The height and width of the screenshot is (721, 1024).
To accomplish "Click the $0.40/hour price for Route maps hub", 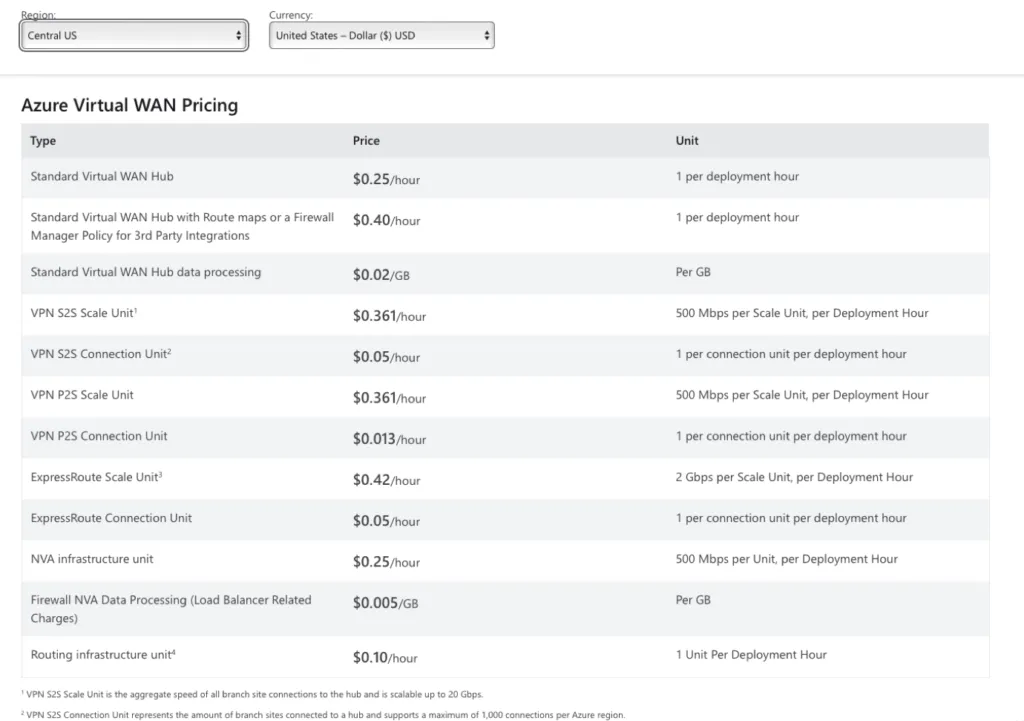I will pos(386,220).
